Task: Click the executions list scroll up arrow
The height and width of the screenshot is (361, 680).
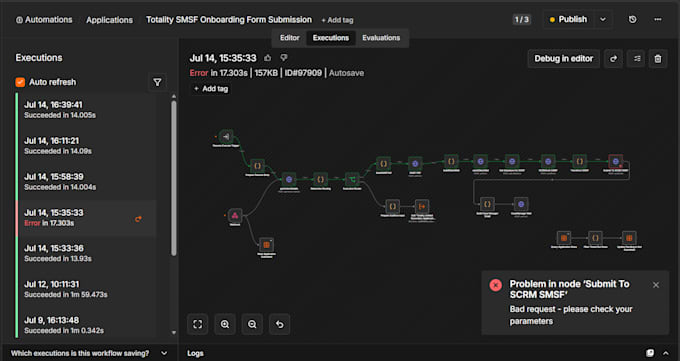Action: click(x=174, y=96)
